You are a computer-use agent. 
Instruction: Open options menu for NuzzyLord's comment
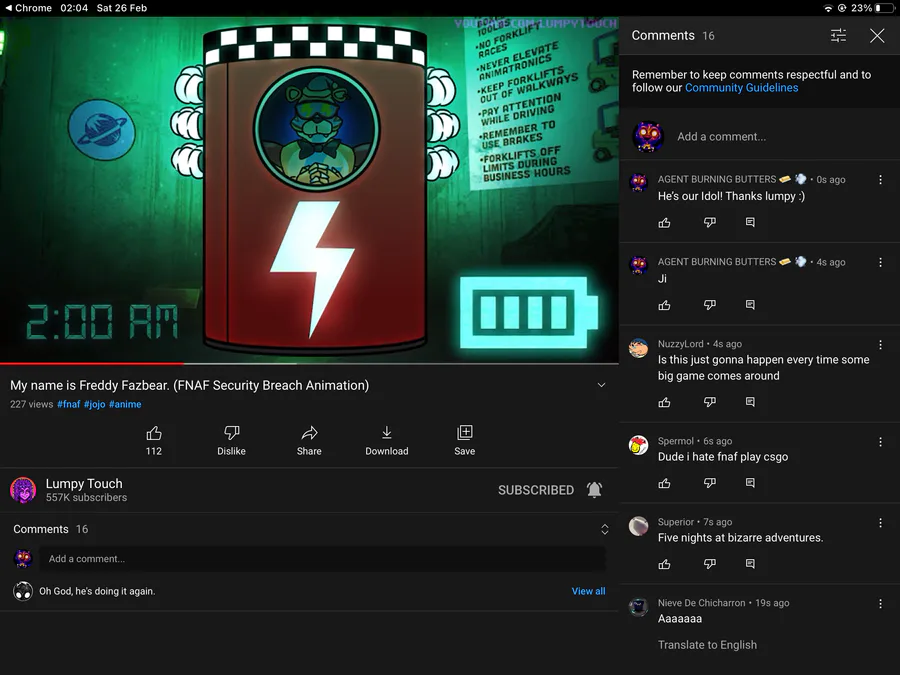tap(880, 344)
